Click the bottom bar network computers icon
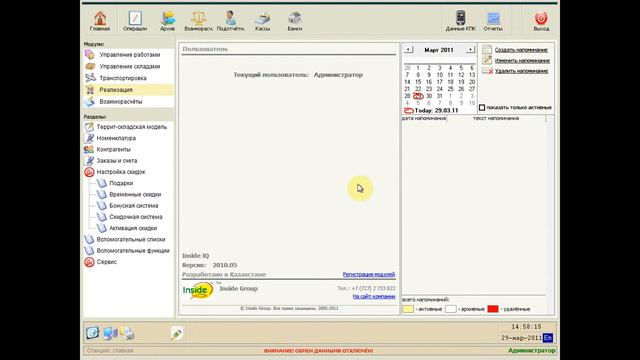The image size is (640, 360). click(x=110, y=333)
